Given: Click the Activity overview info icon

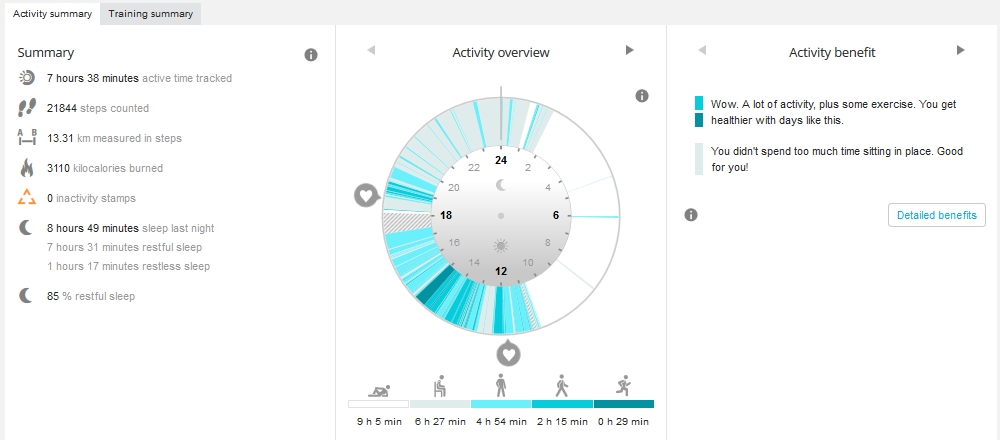Looking at the screenshot, I should click(642, 96).
